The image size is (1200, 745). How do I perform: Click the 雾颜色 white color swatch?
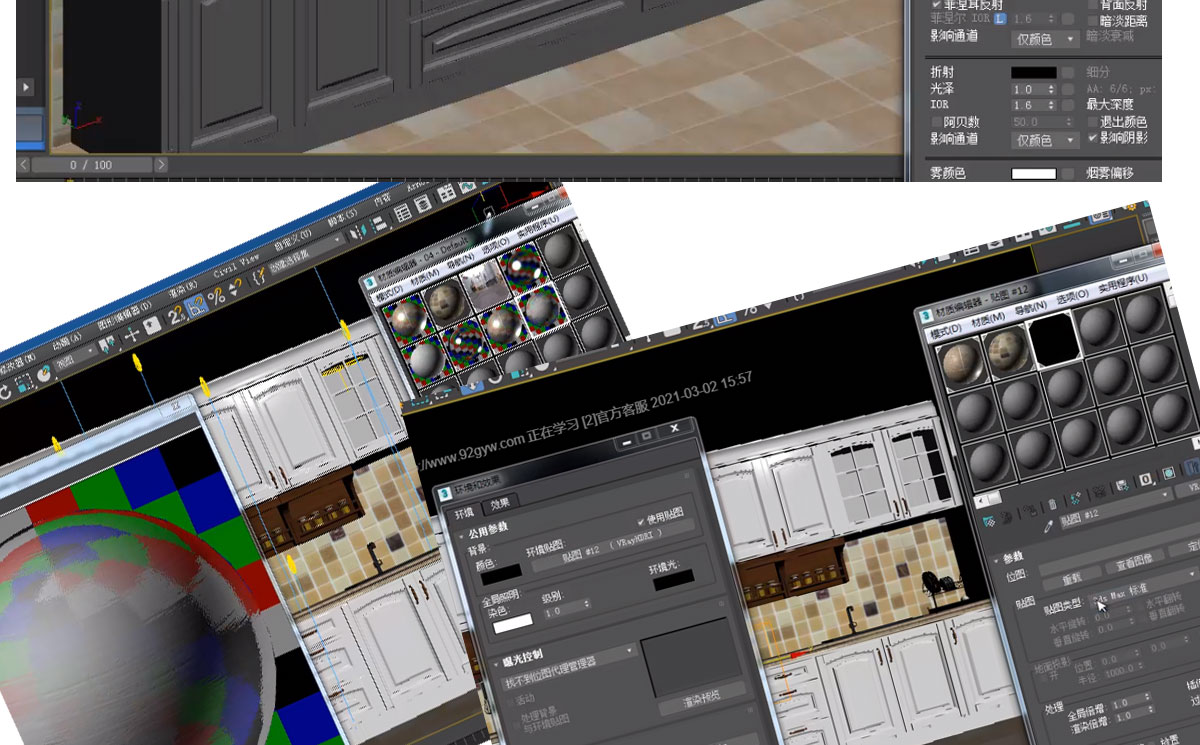(x=1033, y=174)
